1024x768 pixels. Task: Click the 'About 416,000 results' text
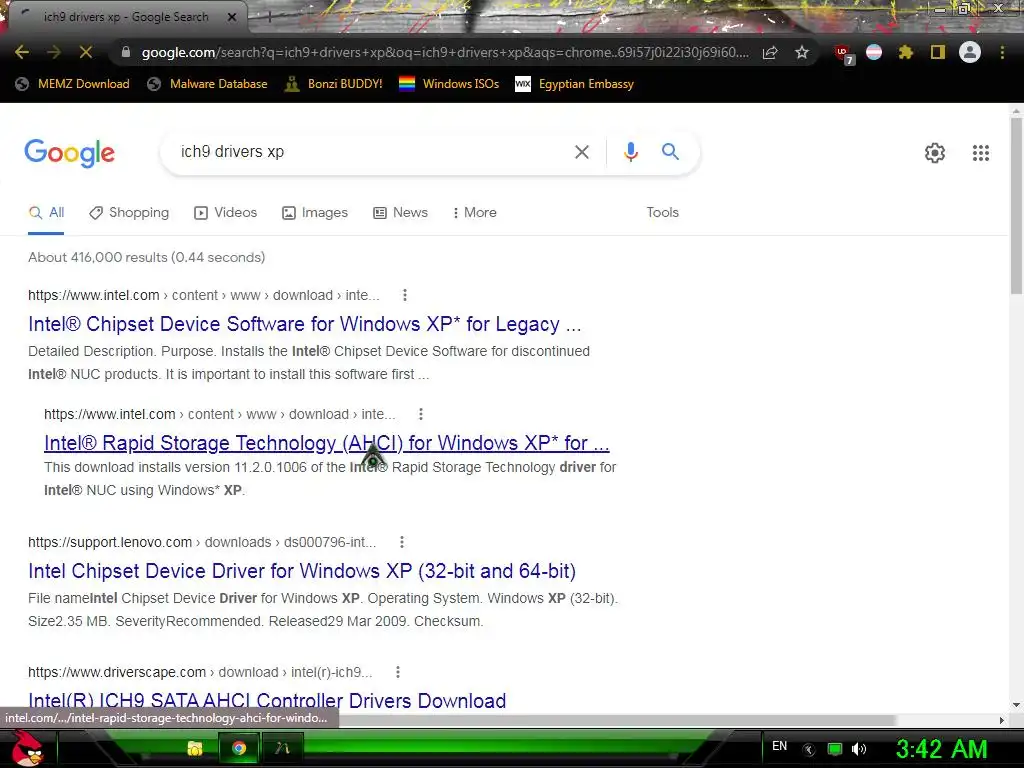coord(146,257)
